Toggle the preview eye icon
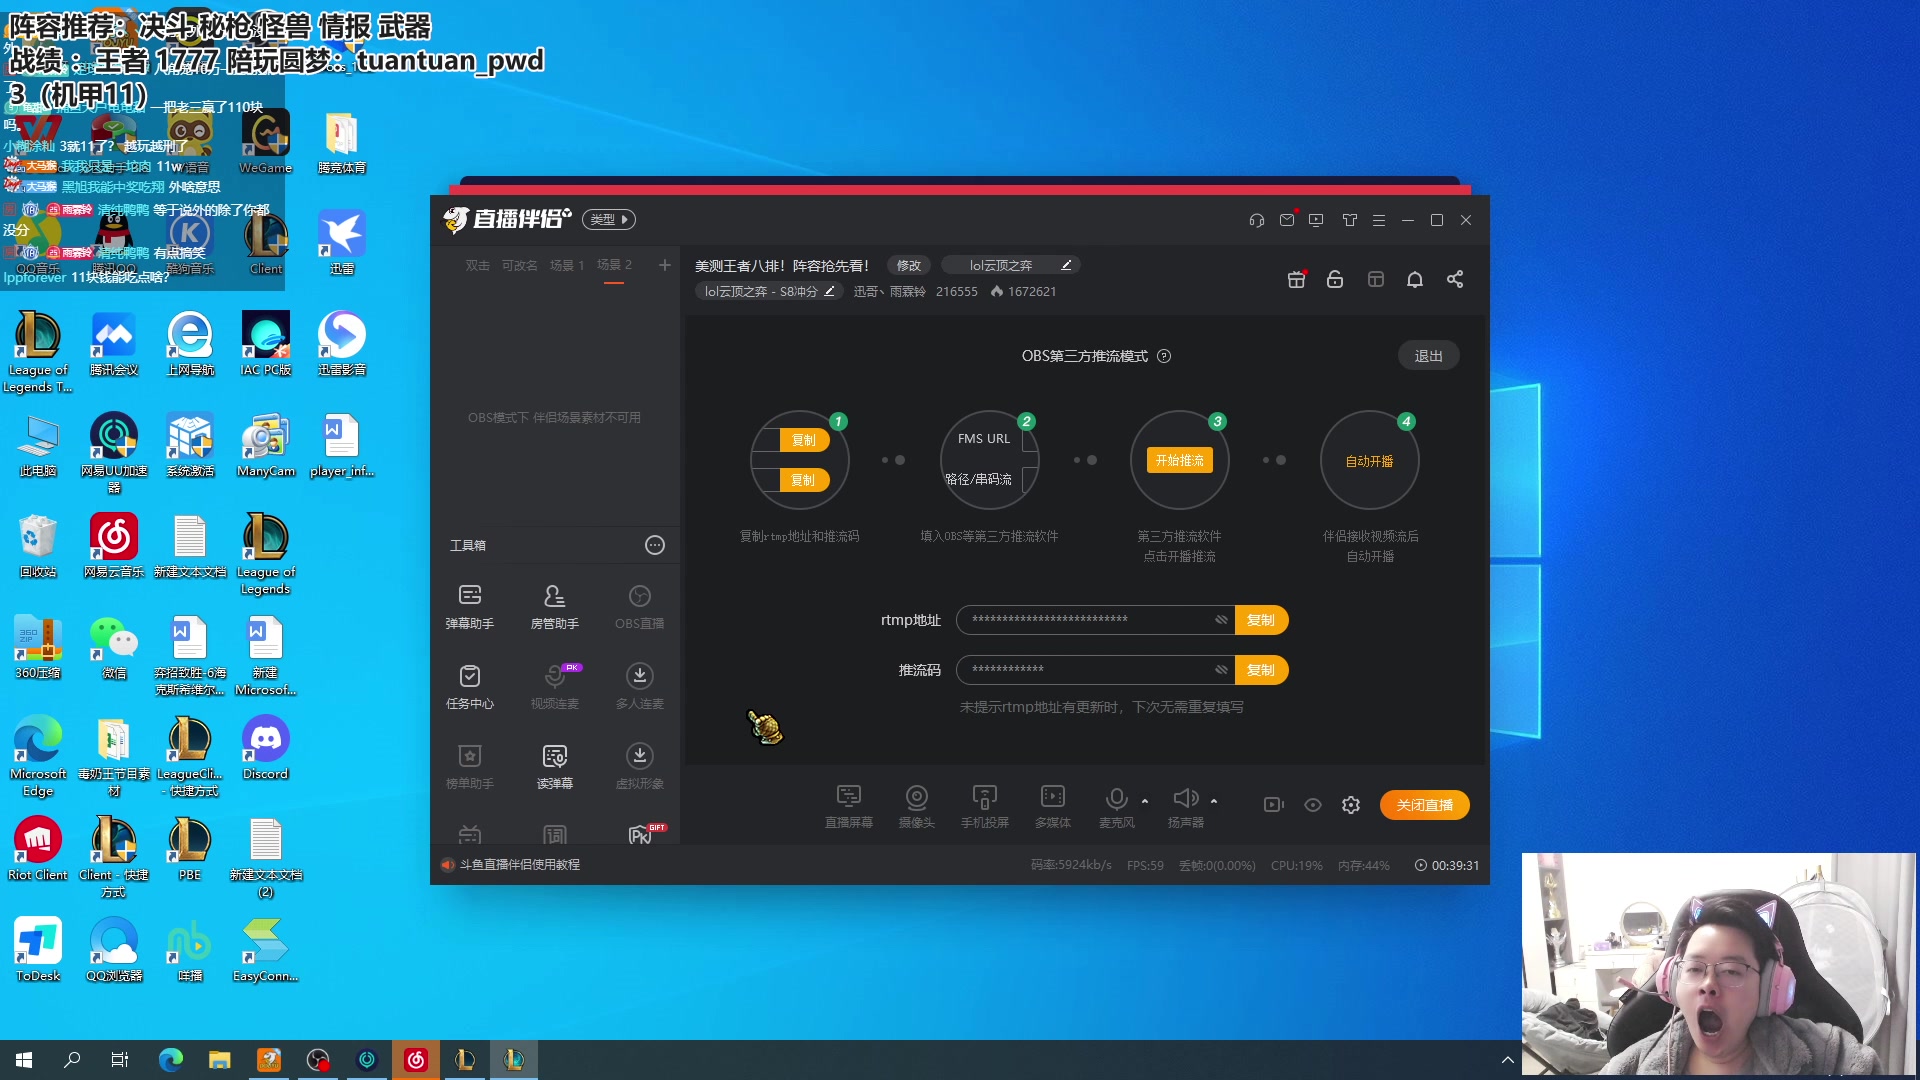 (1313, 805)
